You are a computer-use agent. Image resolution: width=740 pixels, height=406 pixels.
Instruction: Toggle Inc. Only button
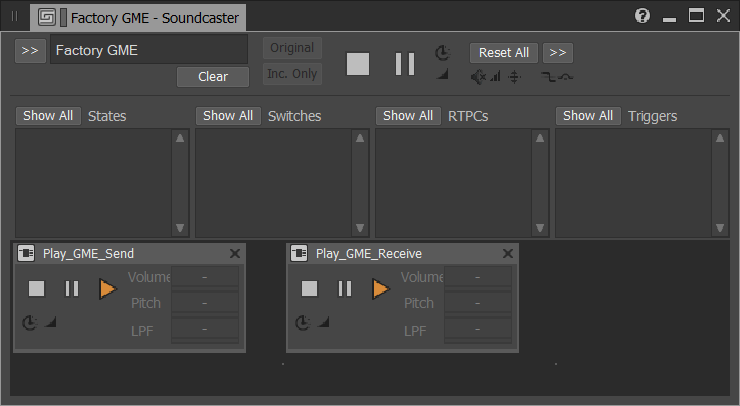point(292,74)
